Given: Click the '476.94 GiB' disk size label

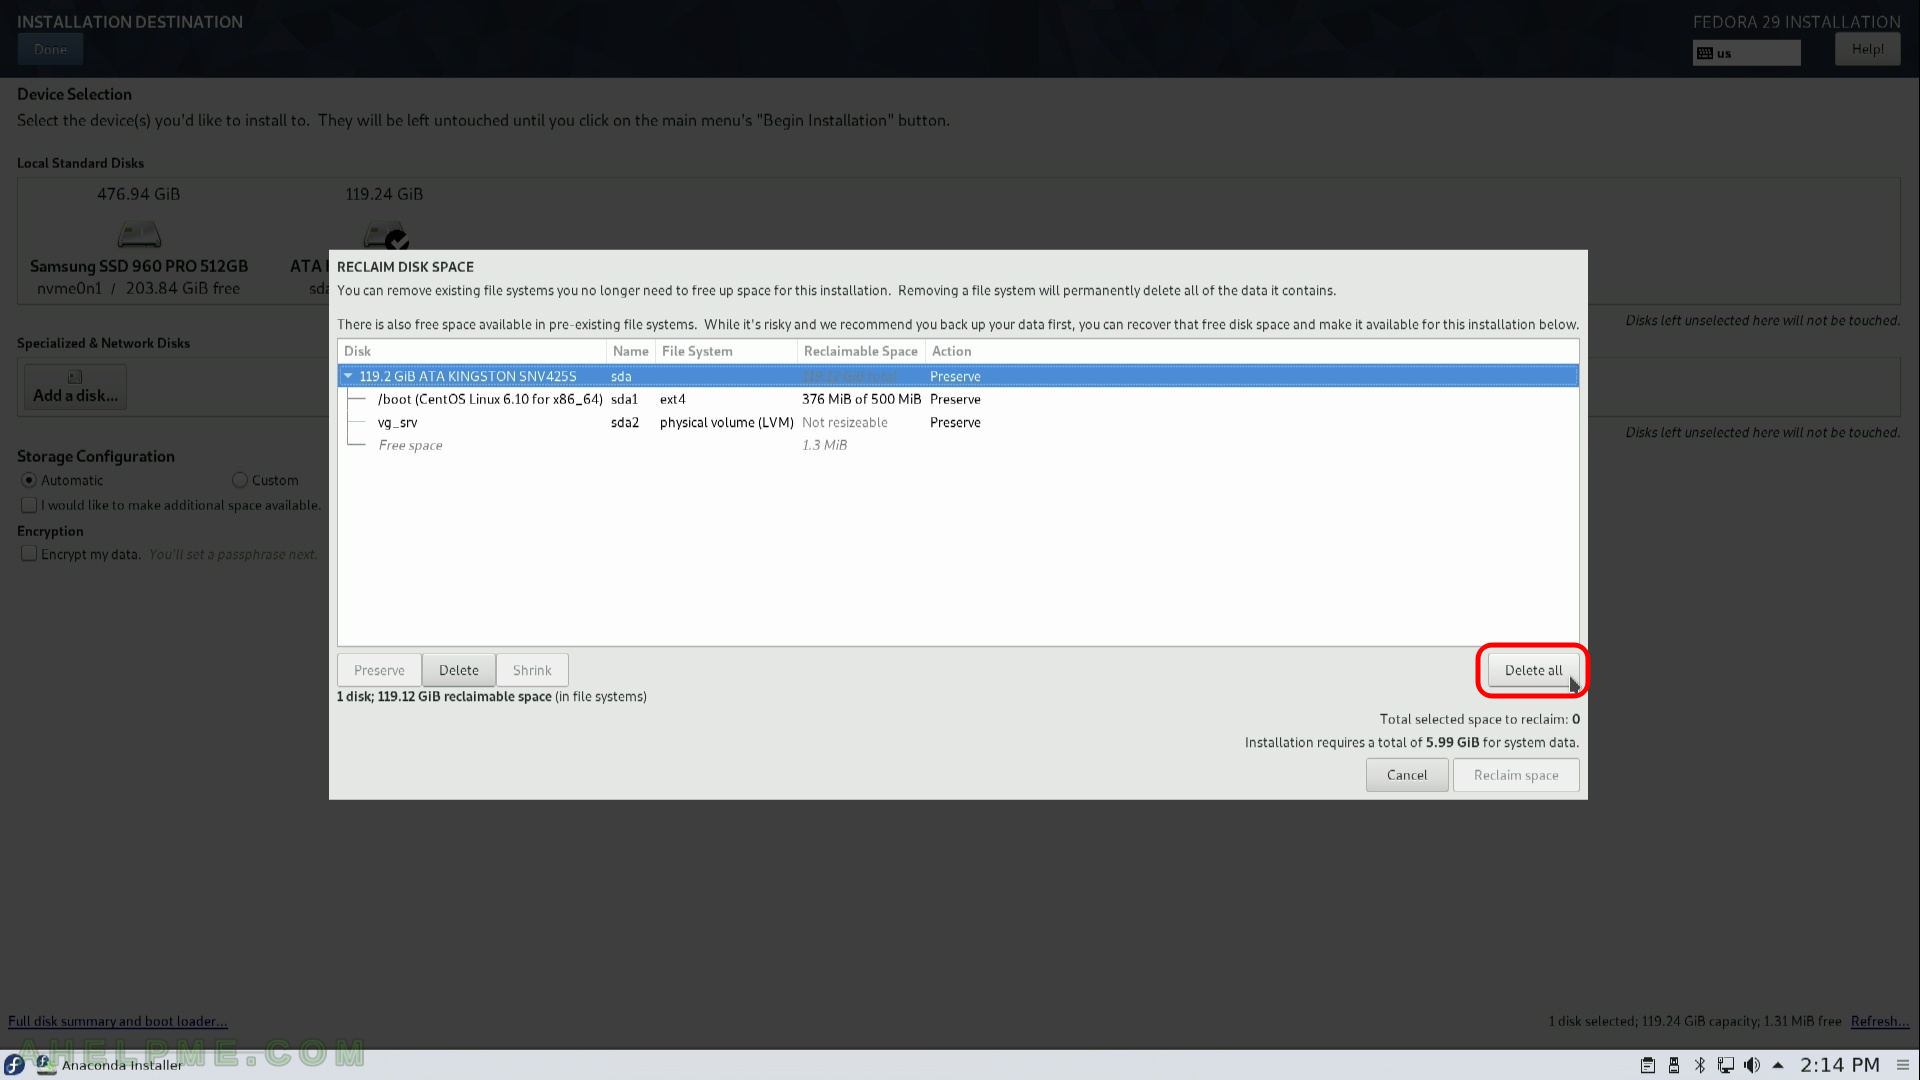Looking at the screenshot, I should 139,194.
